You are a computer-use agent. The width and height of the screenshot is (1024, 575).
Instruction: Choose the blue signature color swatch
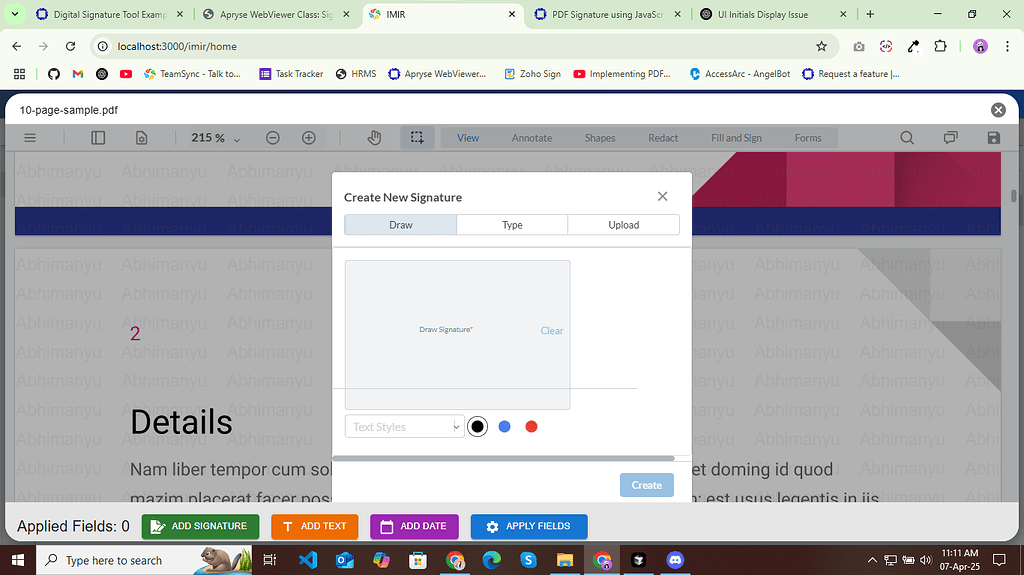[x=505, y=427]
